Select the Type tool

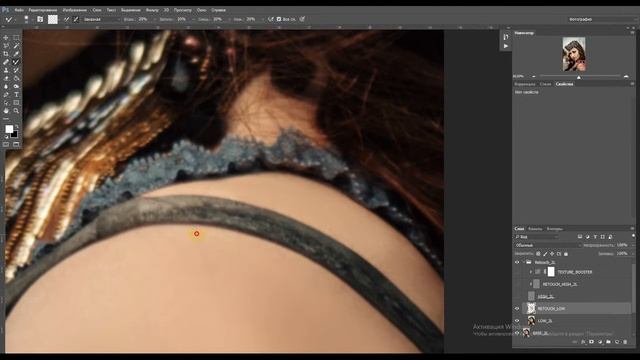click(x=16, y=95)
